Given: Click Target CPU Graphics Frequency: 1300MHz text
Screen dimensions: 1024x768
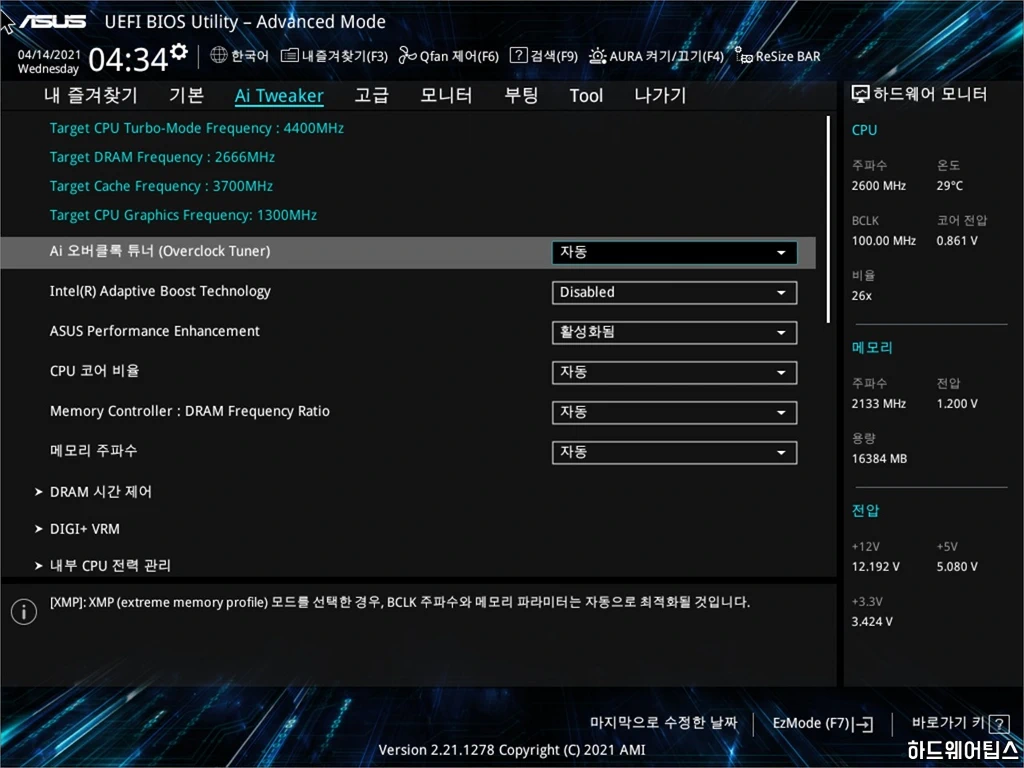Looking at the screenshot, I should pos(183,216).
